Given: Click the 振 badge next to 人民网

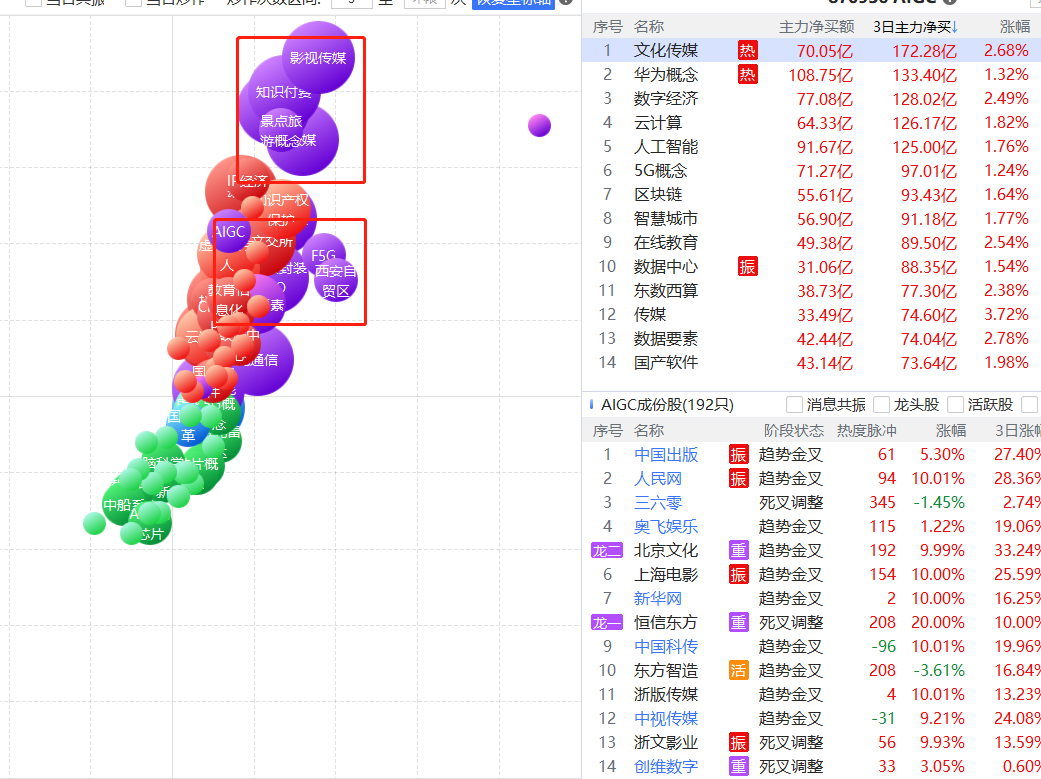Looking at the screenshot, I should pos(738,479).
